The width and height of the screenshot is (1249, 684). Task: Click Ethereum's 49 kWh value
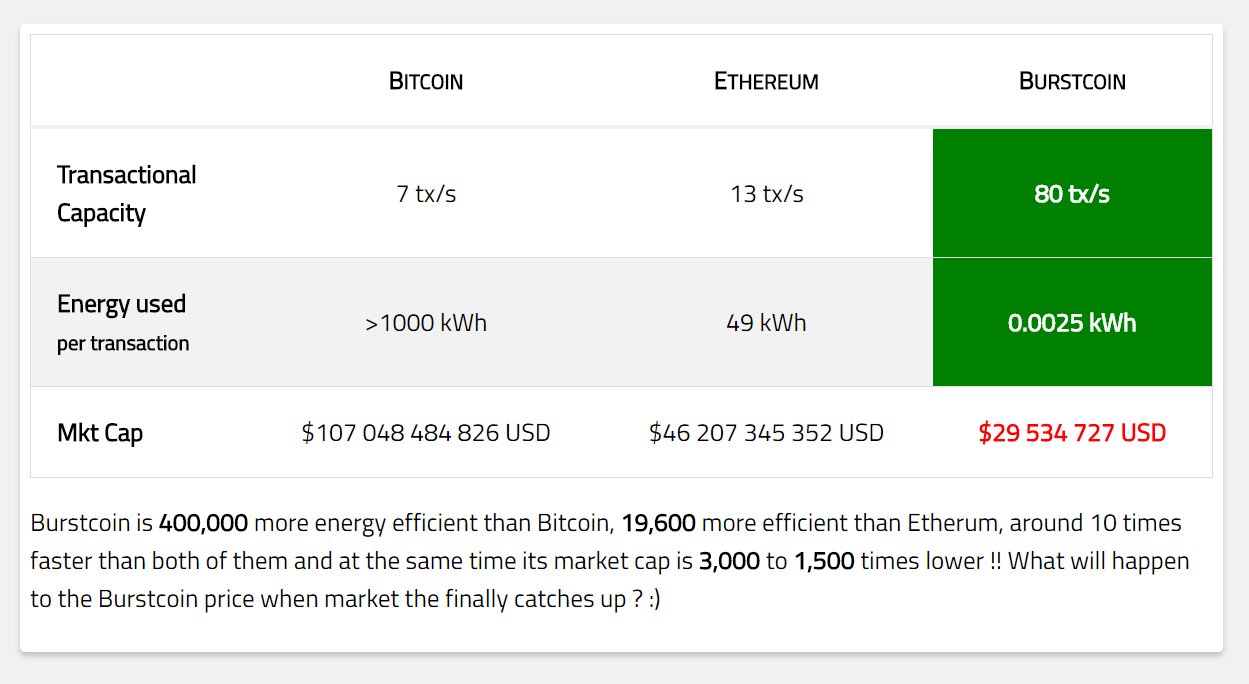[766, 323]
